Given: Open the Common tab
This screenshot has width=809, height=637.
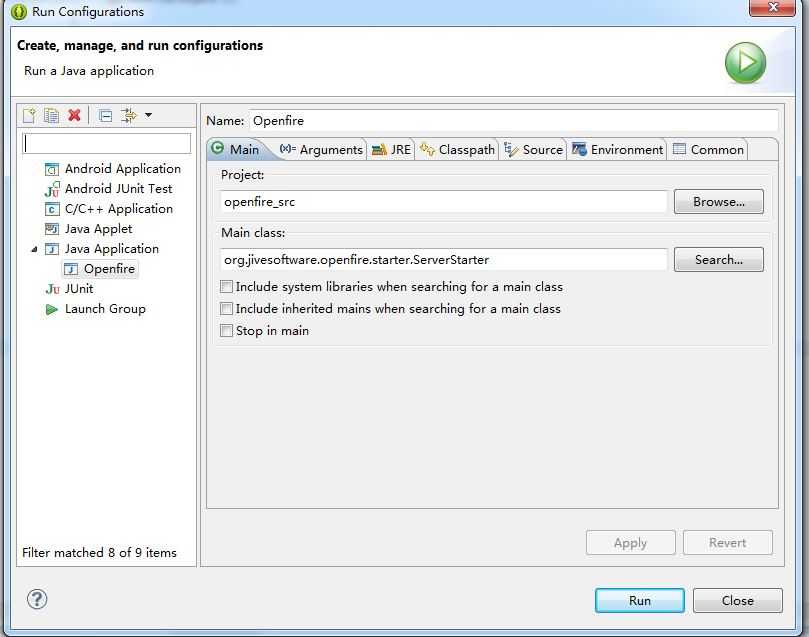Looking at the screenshot, I should coord(708,150).
